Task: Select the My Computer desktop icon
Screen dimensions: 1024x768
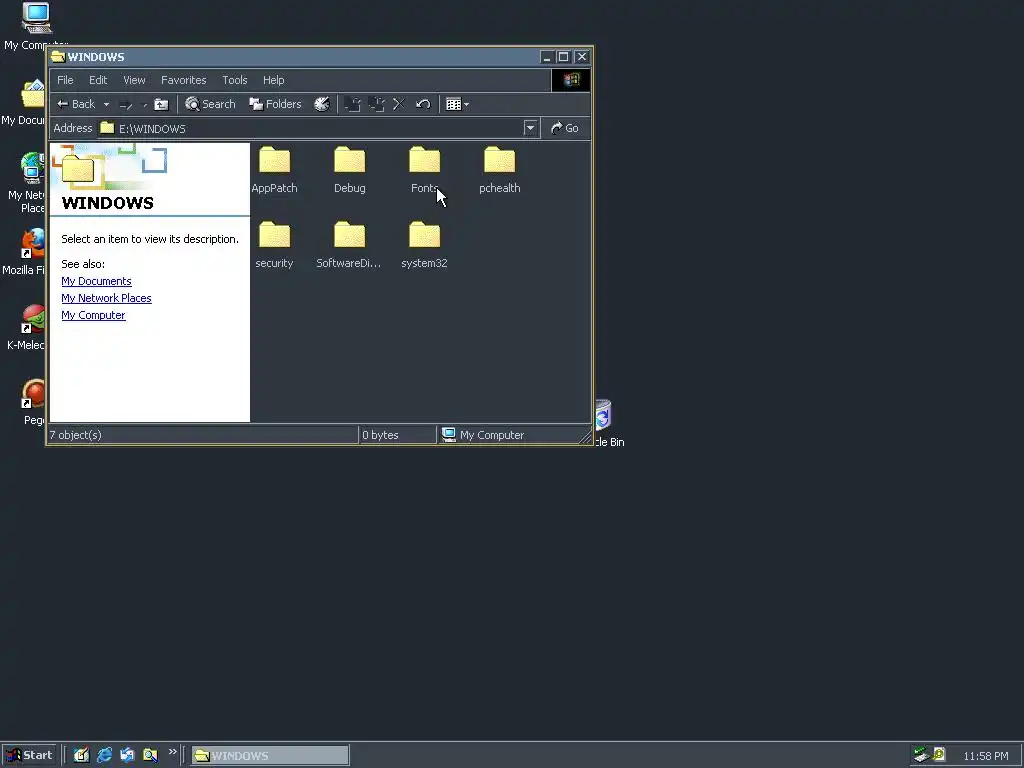Action: (36, 26)
